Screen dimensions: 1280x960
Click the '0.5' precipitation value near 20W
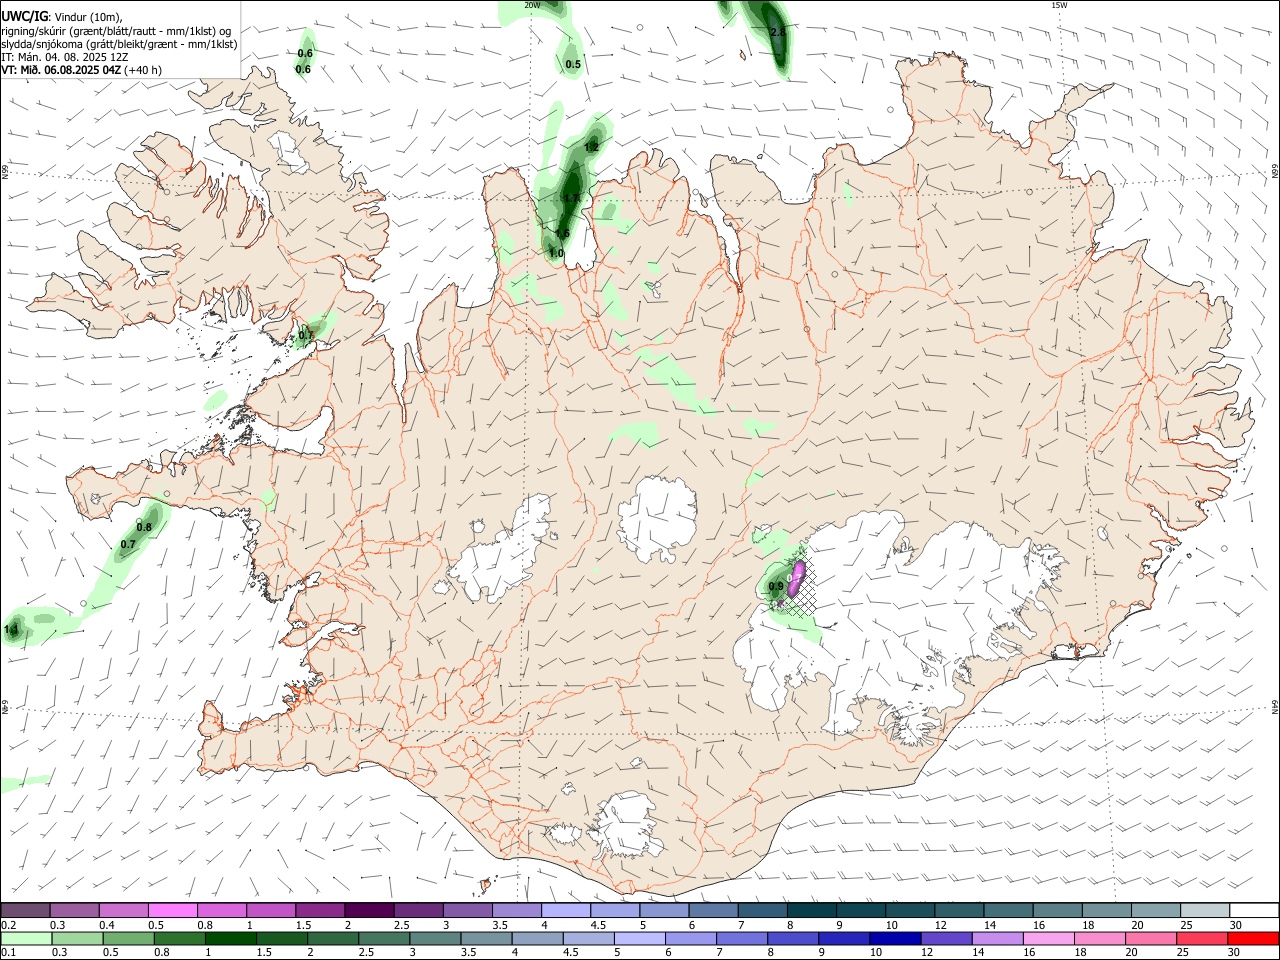point(573,65)
